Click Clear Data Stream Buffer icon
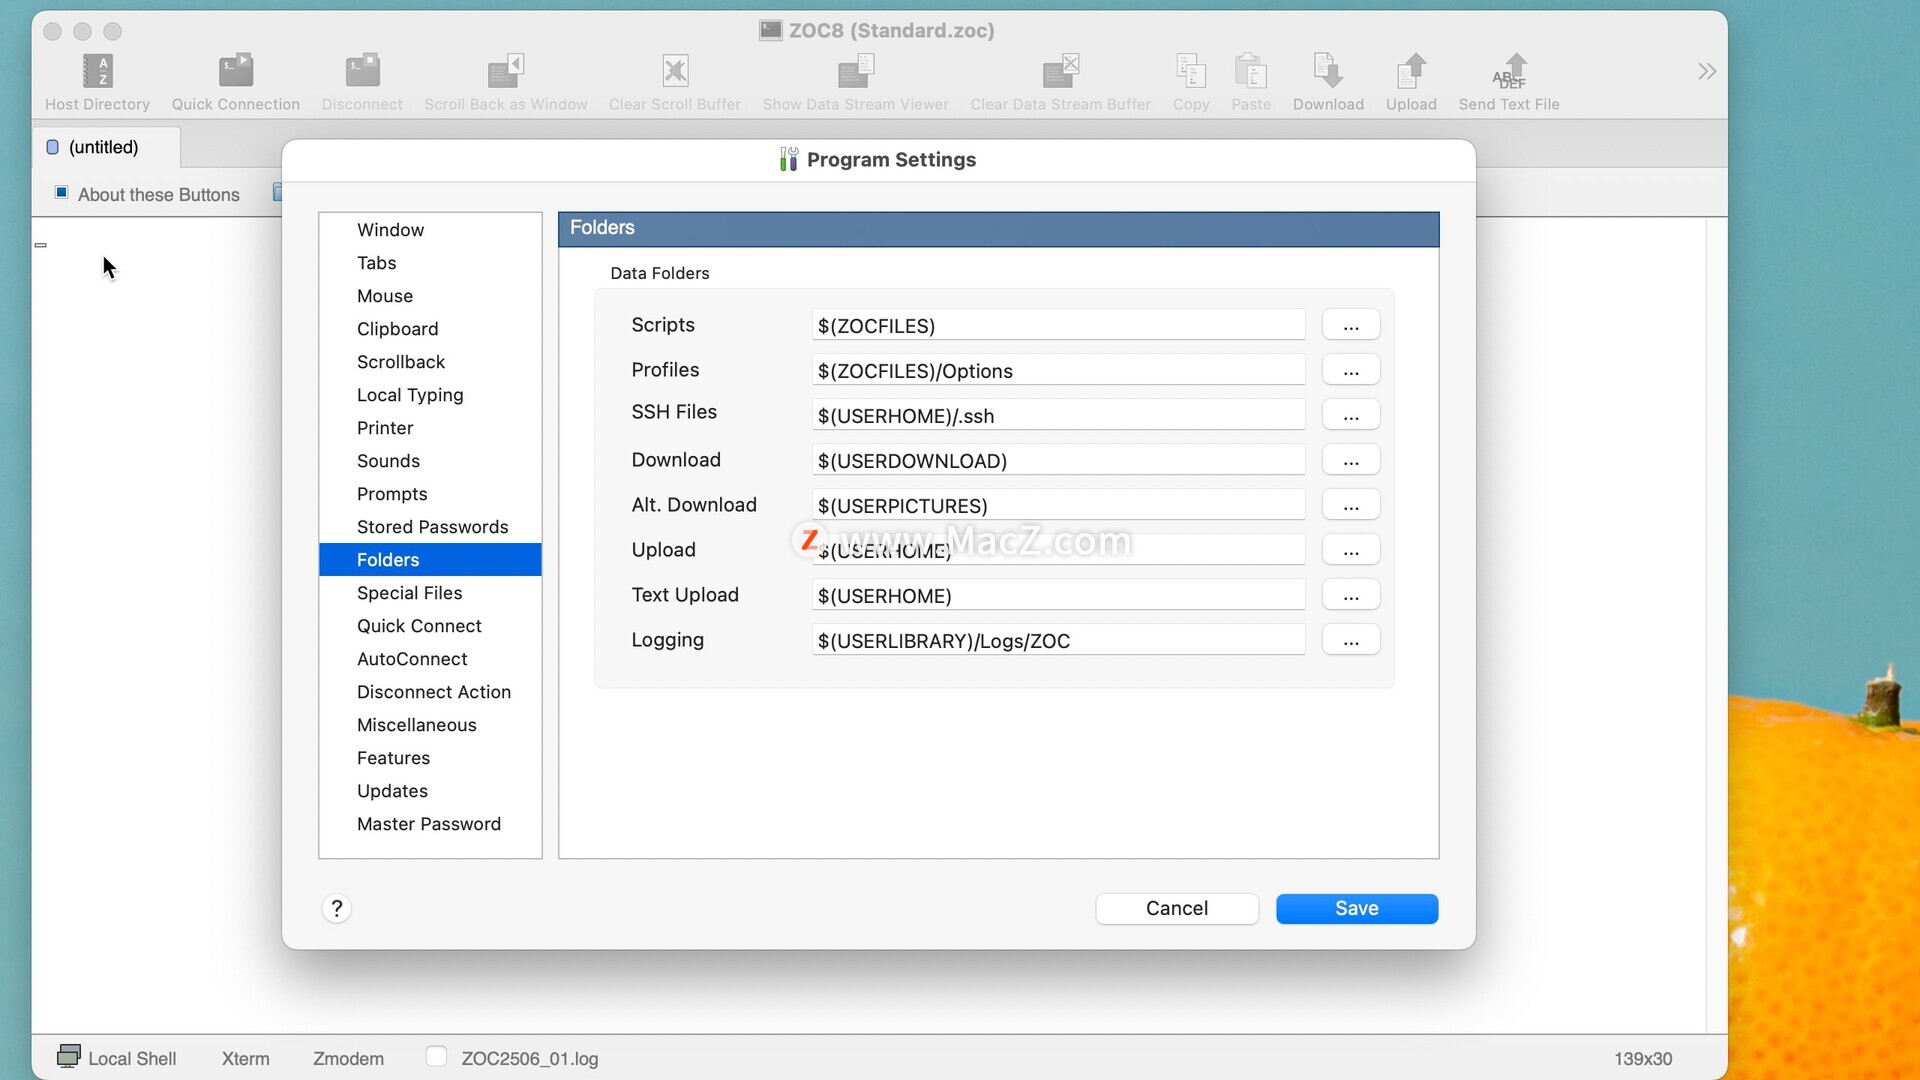 coord(1060,71)
